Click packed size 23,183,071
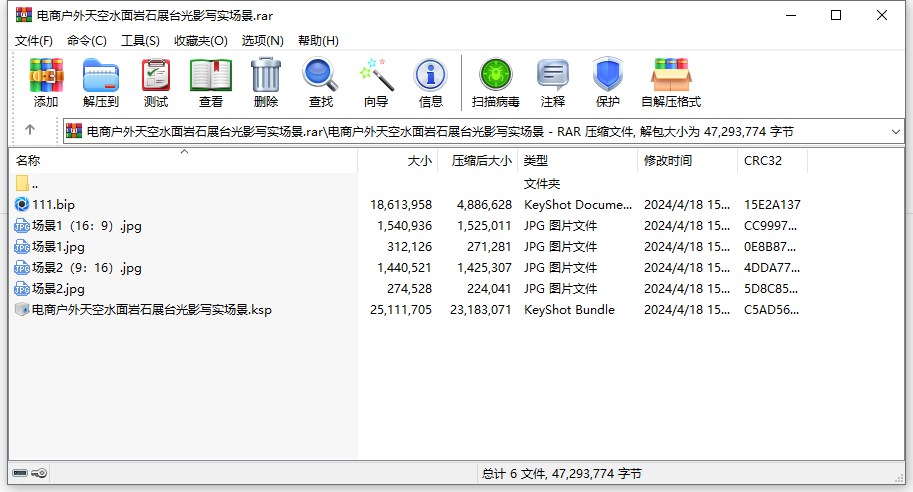Viewport: 913px width, 492px height. 481,310
